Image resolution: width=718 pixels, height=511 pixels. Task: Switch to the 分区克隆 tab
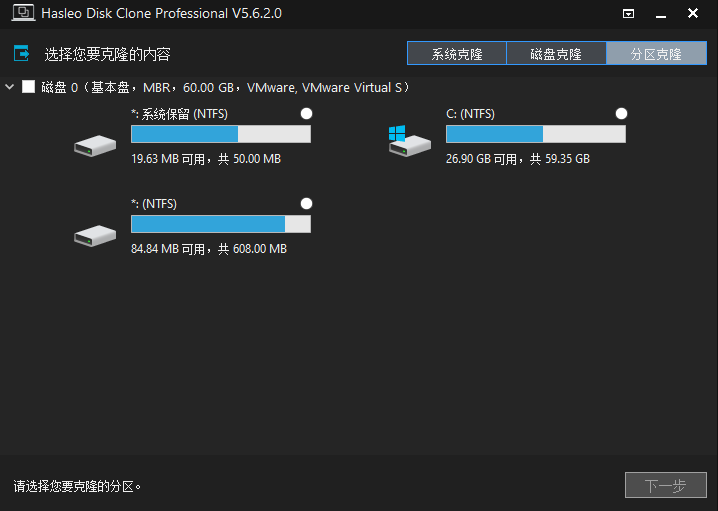click(x=657, y=54)
